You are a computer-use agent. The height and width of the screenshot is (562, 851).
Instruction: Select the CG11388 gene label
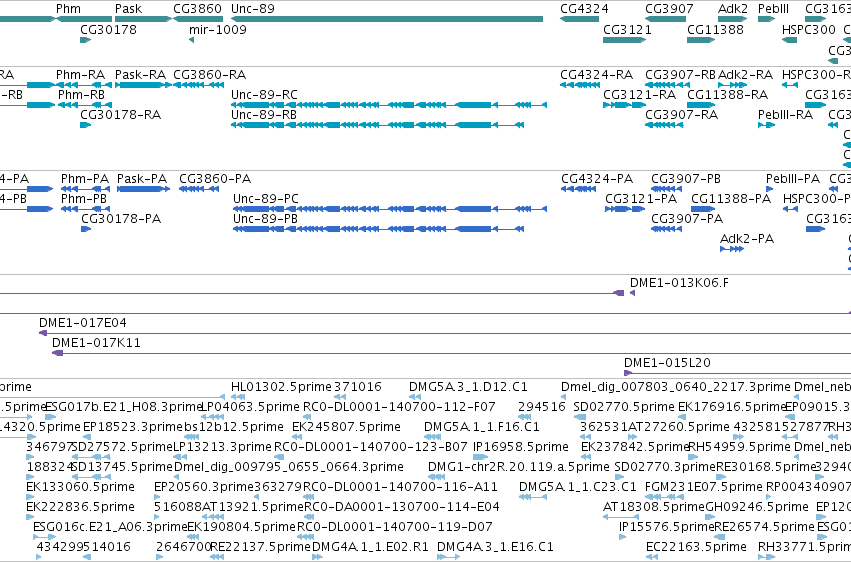715,29
